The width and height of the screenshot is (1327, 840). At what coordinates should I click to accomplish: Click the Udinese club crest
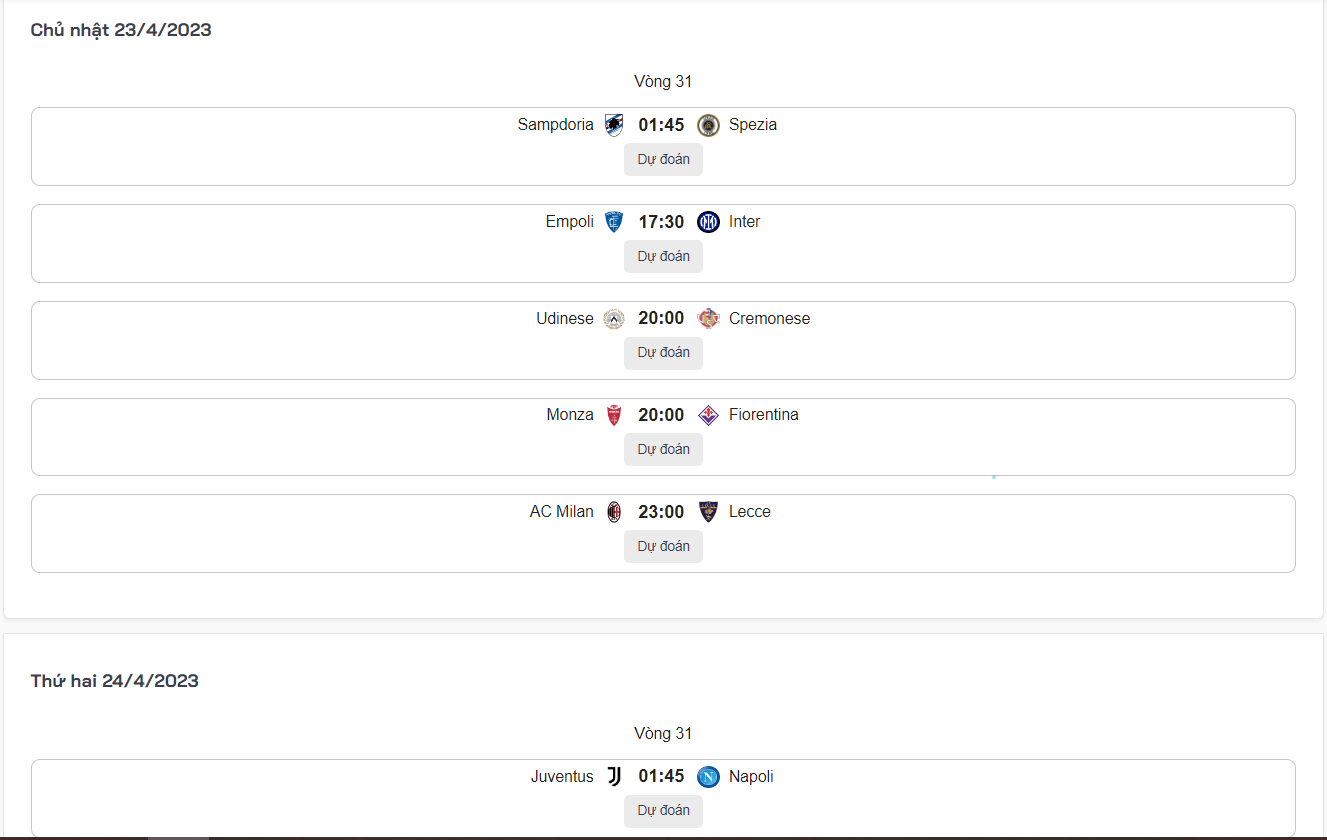click(x=614, y=319)
